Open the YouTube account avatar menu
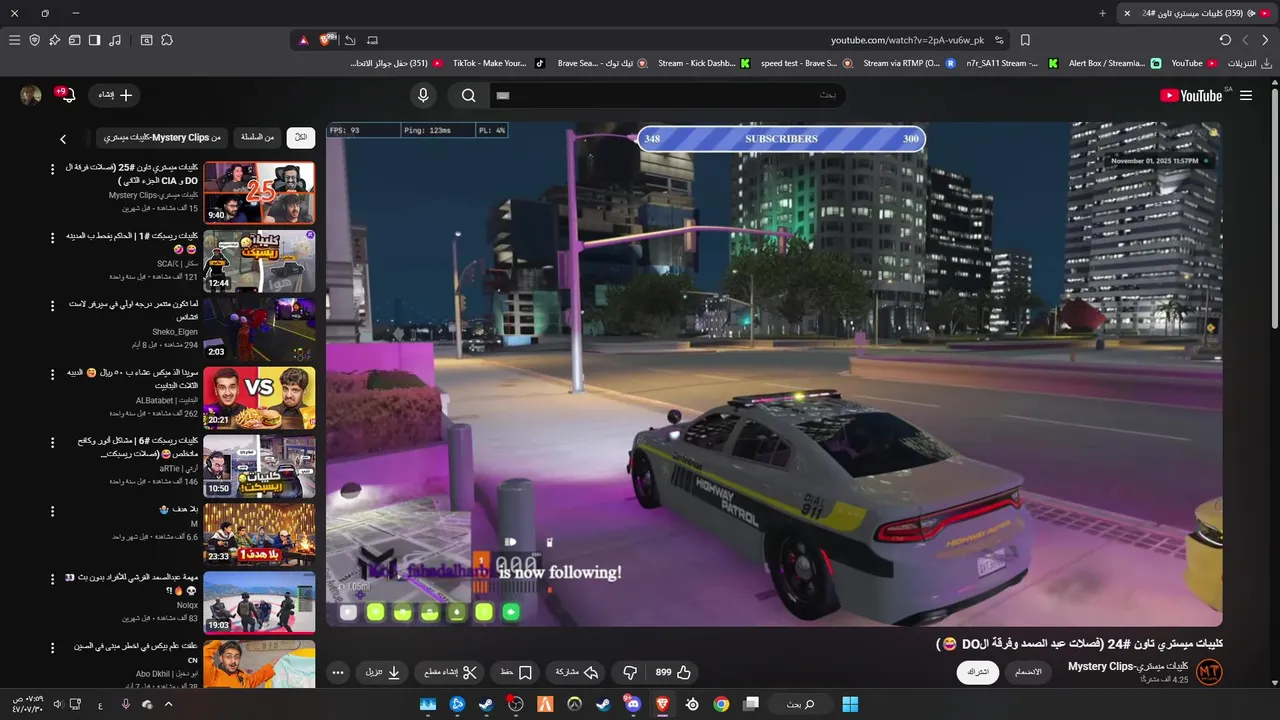This screenshot has height=720, width=1280. pos(31,95)
